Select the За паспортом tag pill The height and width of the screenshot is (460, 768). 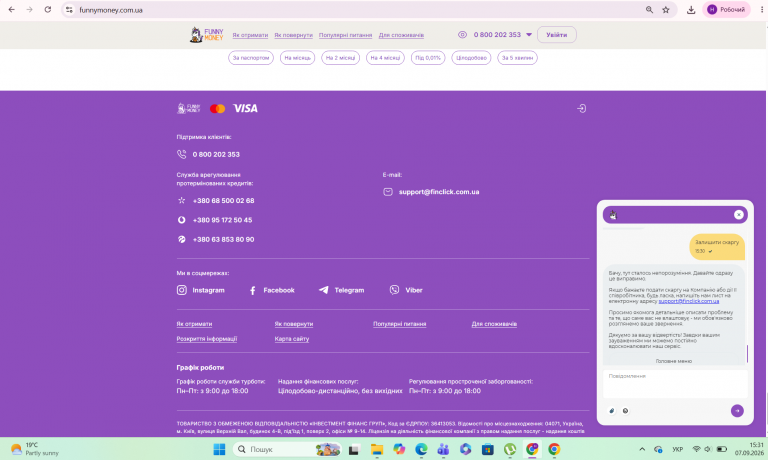[x=251, y=58]
